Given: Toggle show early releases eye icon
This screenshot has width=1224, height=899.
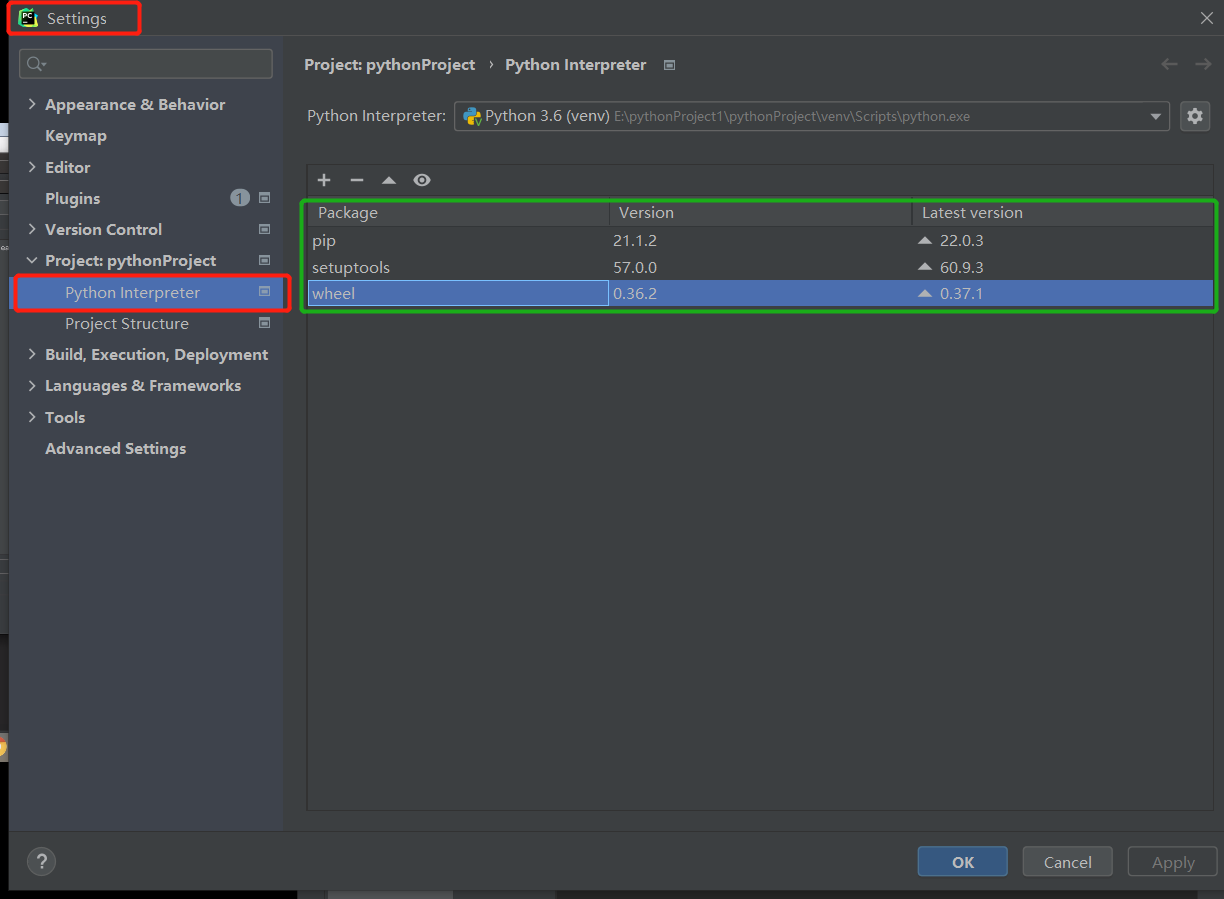Looking at the screenshot, I should click(422, 180).
